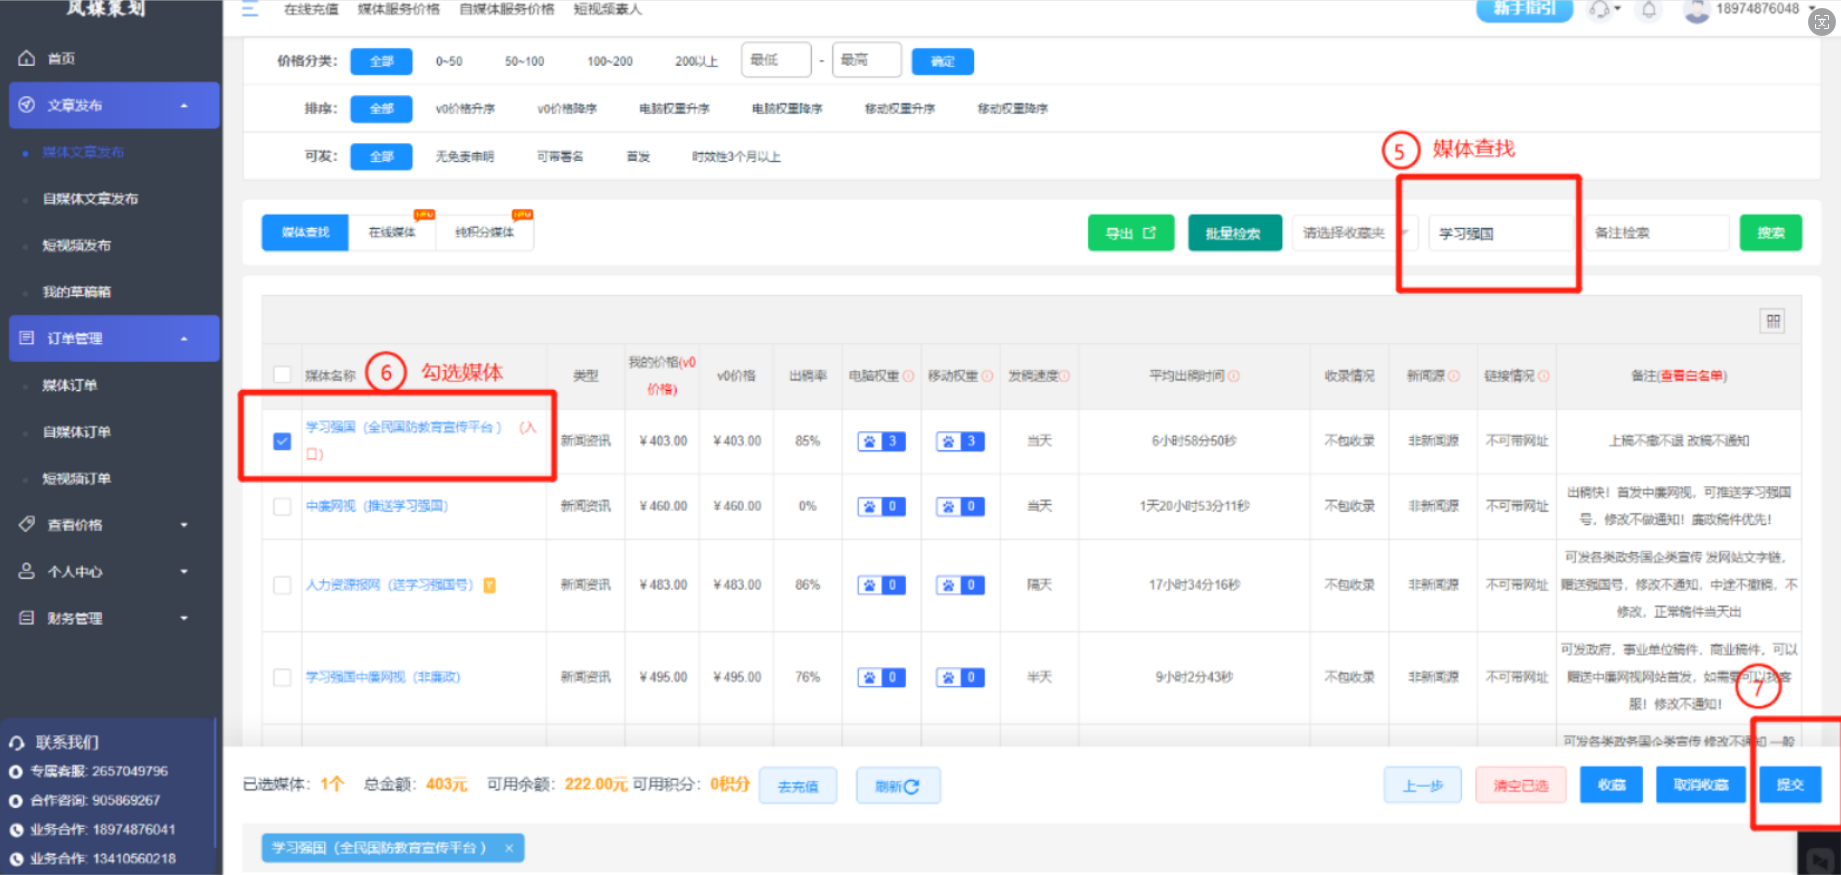Click 电脑权重 badge in 中廉网视 row
The height and width of the screenshot is (875, 1841).
tap(881, 507)
